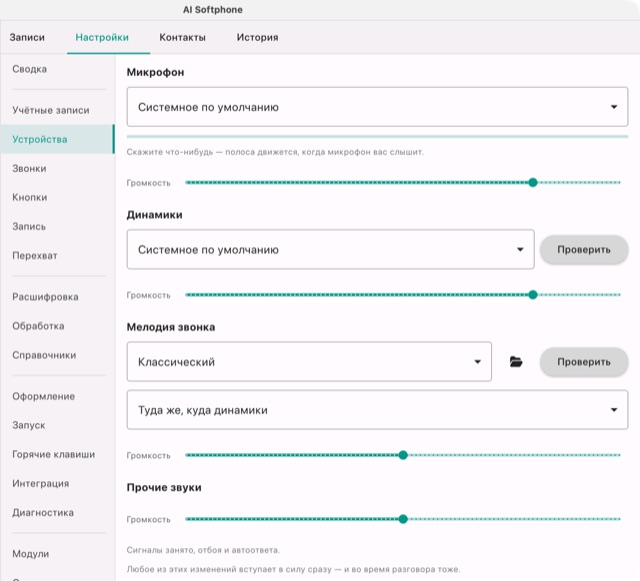Screen dimensions: 640x581
Task: Select Устройства in the sidebar
Action: 57,139
